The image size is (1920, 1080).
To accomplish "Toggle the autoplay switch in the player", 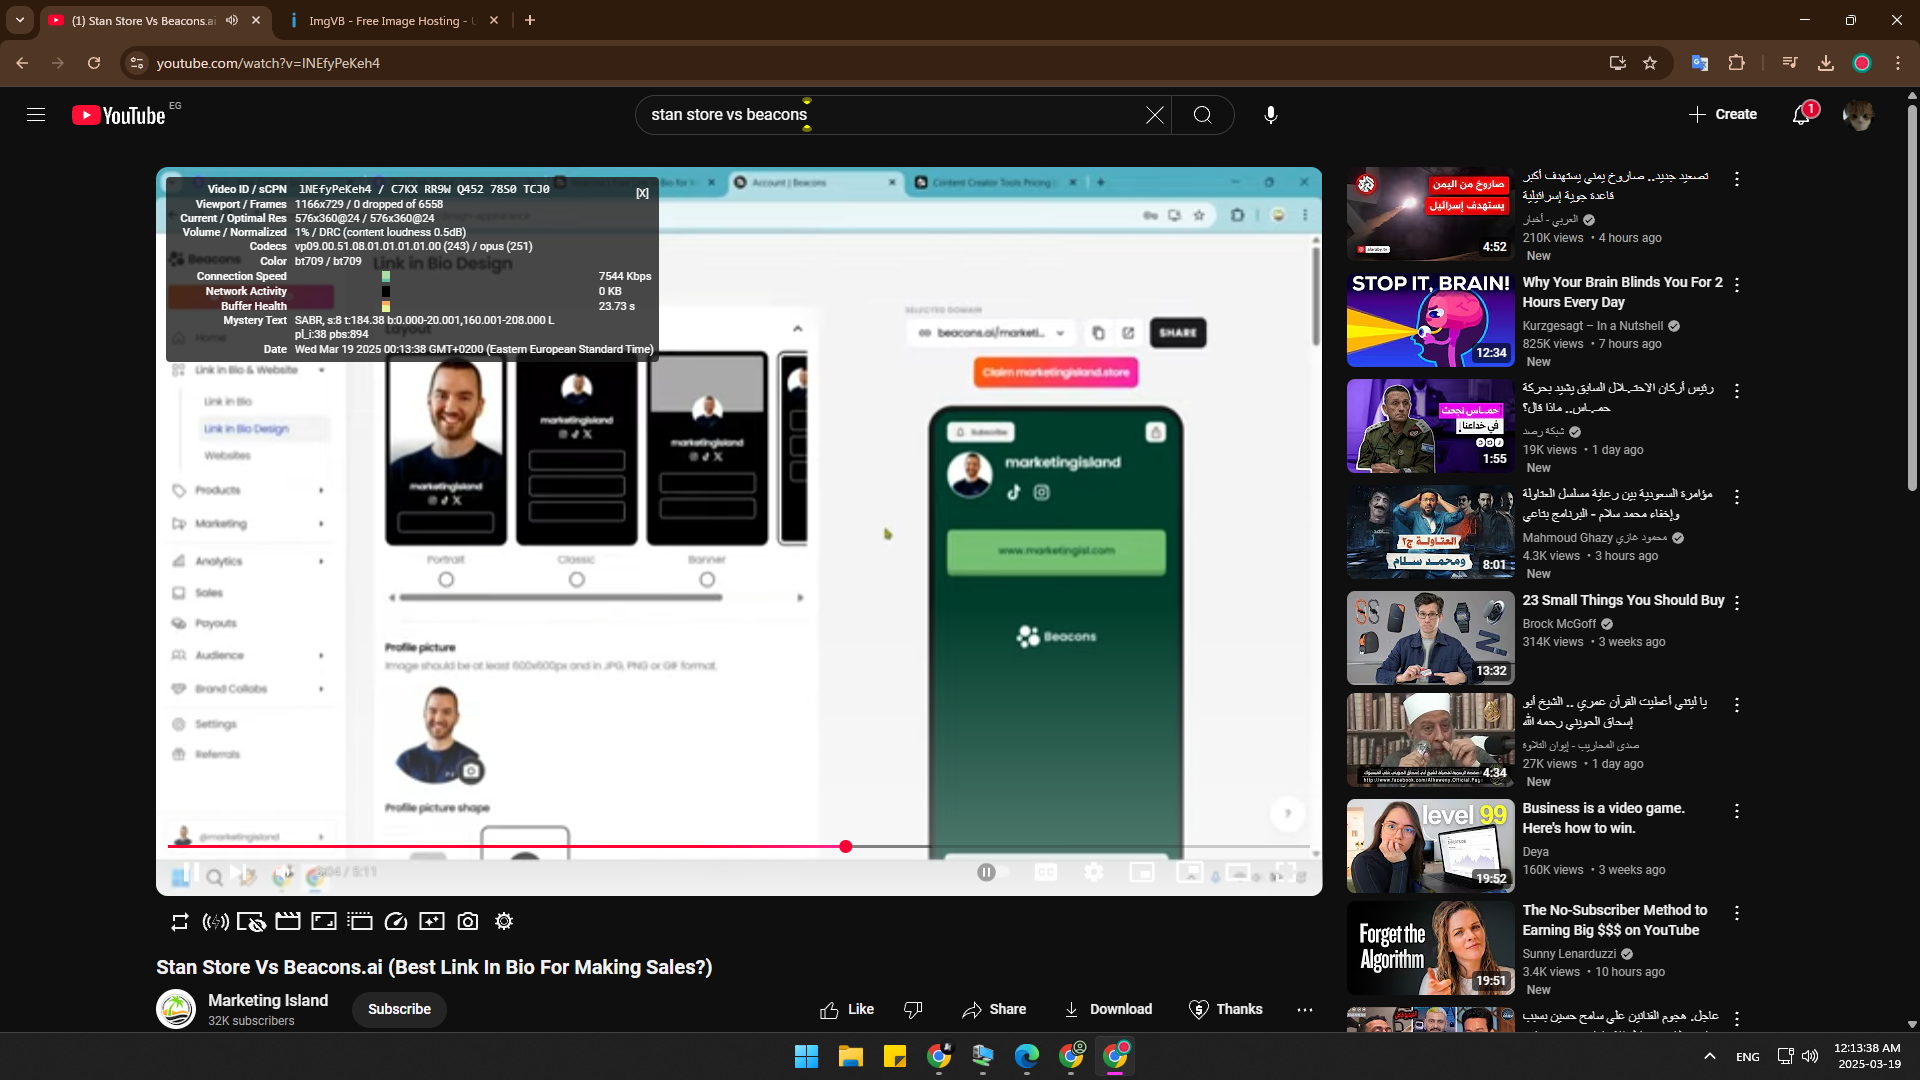I will pyautogui.click(x=991, y=872).
